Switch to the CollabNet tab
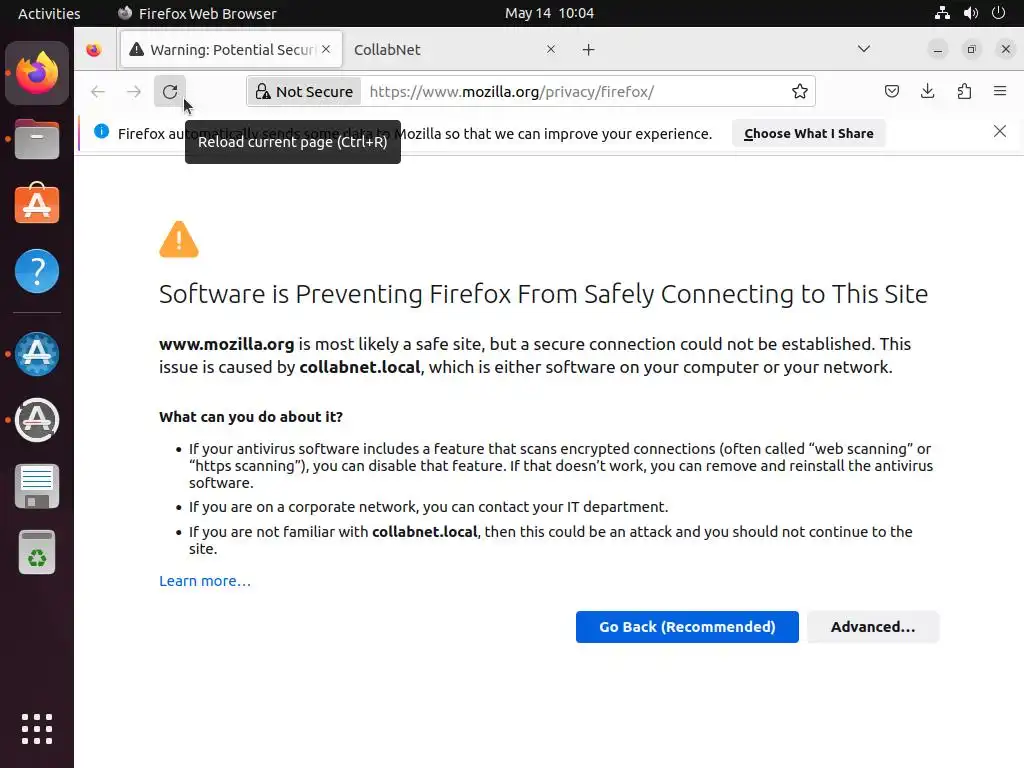The width and height of the screenshot is (1024, 768). click(x=440, y=50)
